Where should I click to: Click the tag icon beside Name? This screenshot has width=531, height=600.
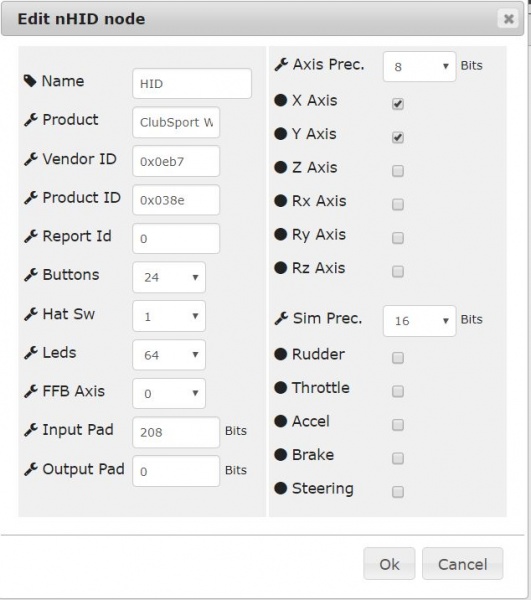30,81
